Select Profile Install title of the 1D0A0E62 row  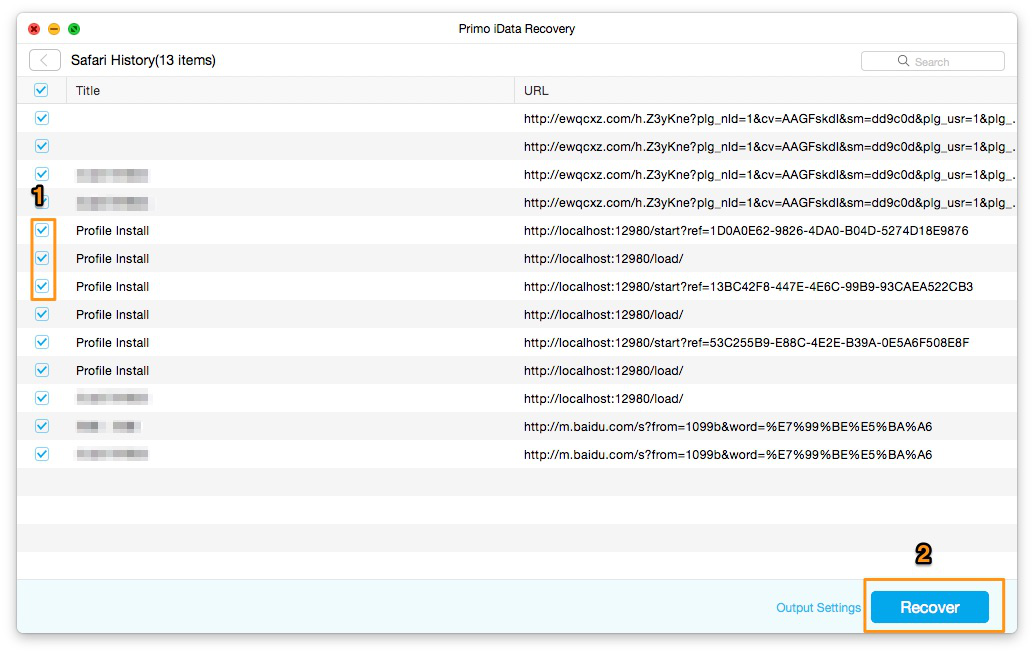coord(112,231)
